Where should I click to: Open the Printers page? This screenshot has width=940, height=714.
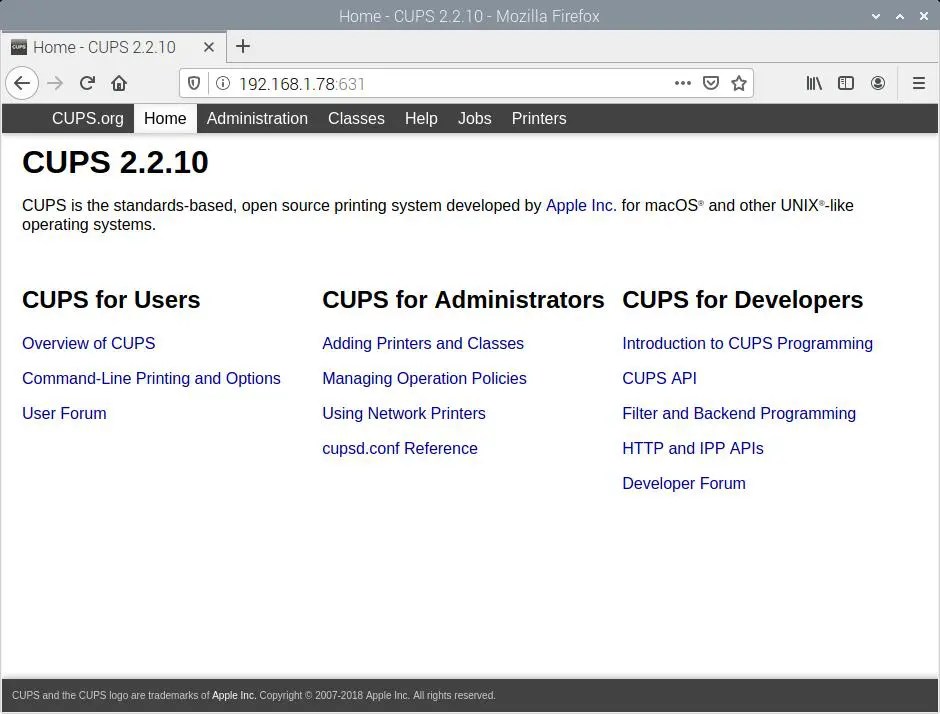click(539, 118)
